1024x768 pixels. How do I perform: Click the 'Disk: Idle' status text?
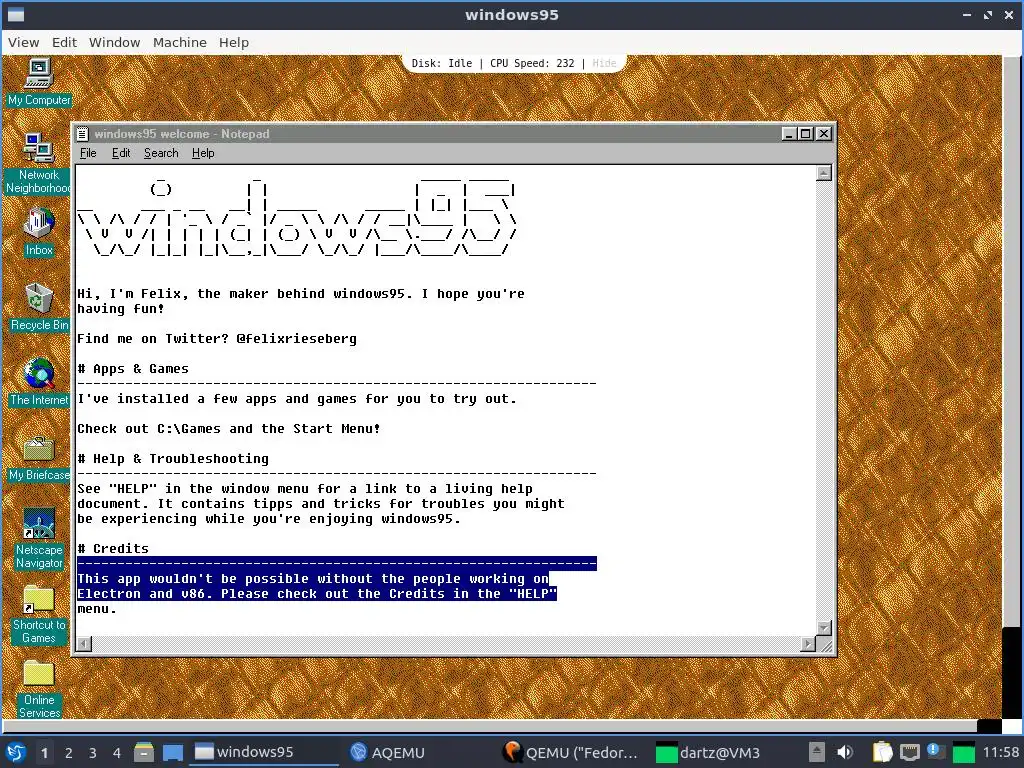[x=441, y=63]
